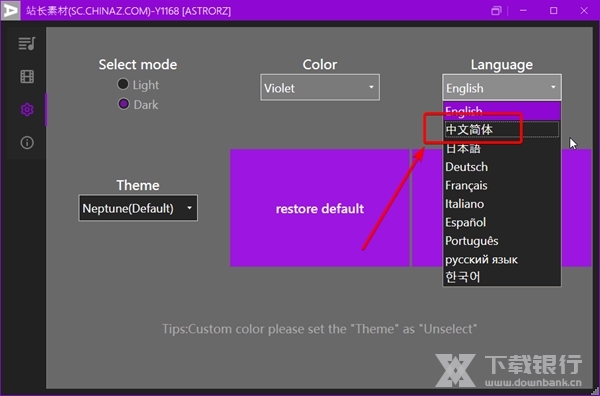Open the Violet color dropdown
This screenshot has height=396, width=600.
coord(320,88)
